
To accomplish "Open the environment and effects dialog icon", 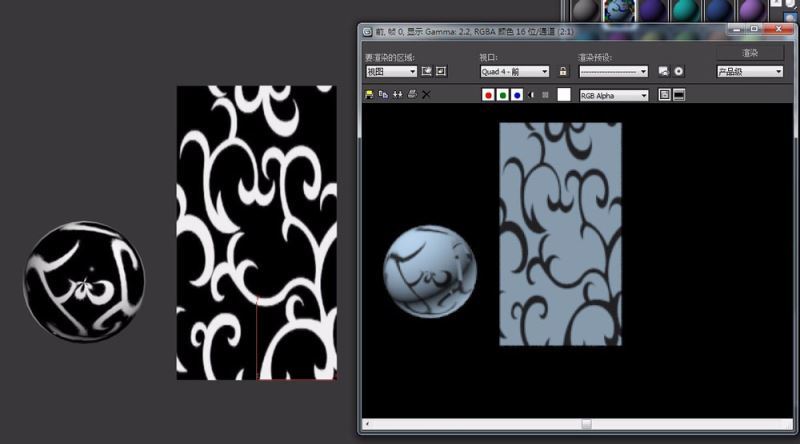I will [x=678, y=72].
